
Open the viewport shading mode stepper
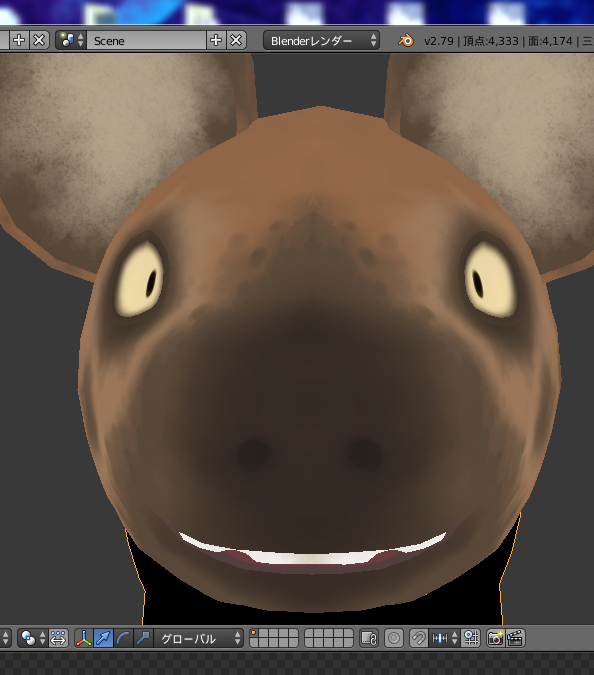(6, 638)
